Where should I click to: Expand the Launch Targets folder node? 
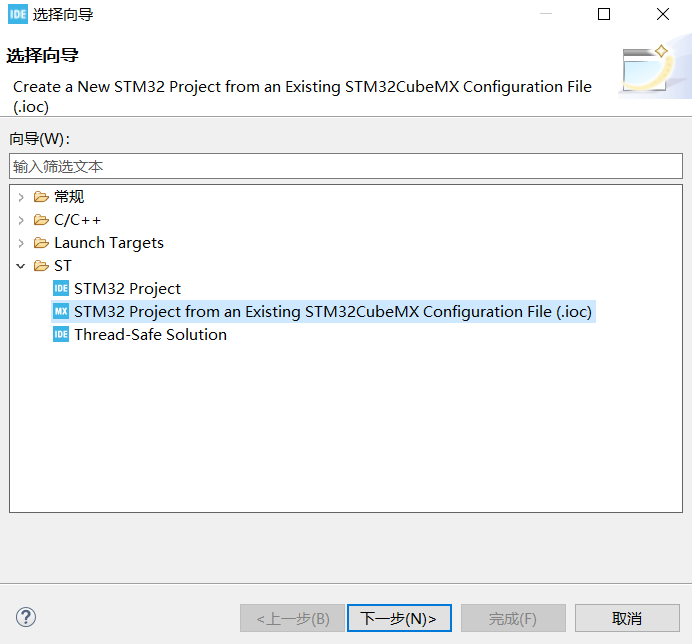[20, 243]
